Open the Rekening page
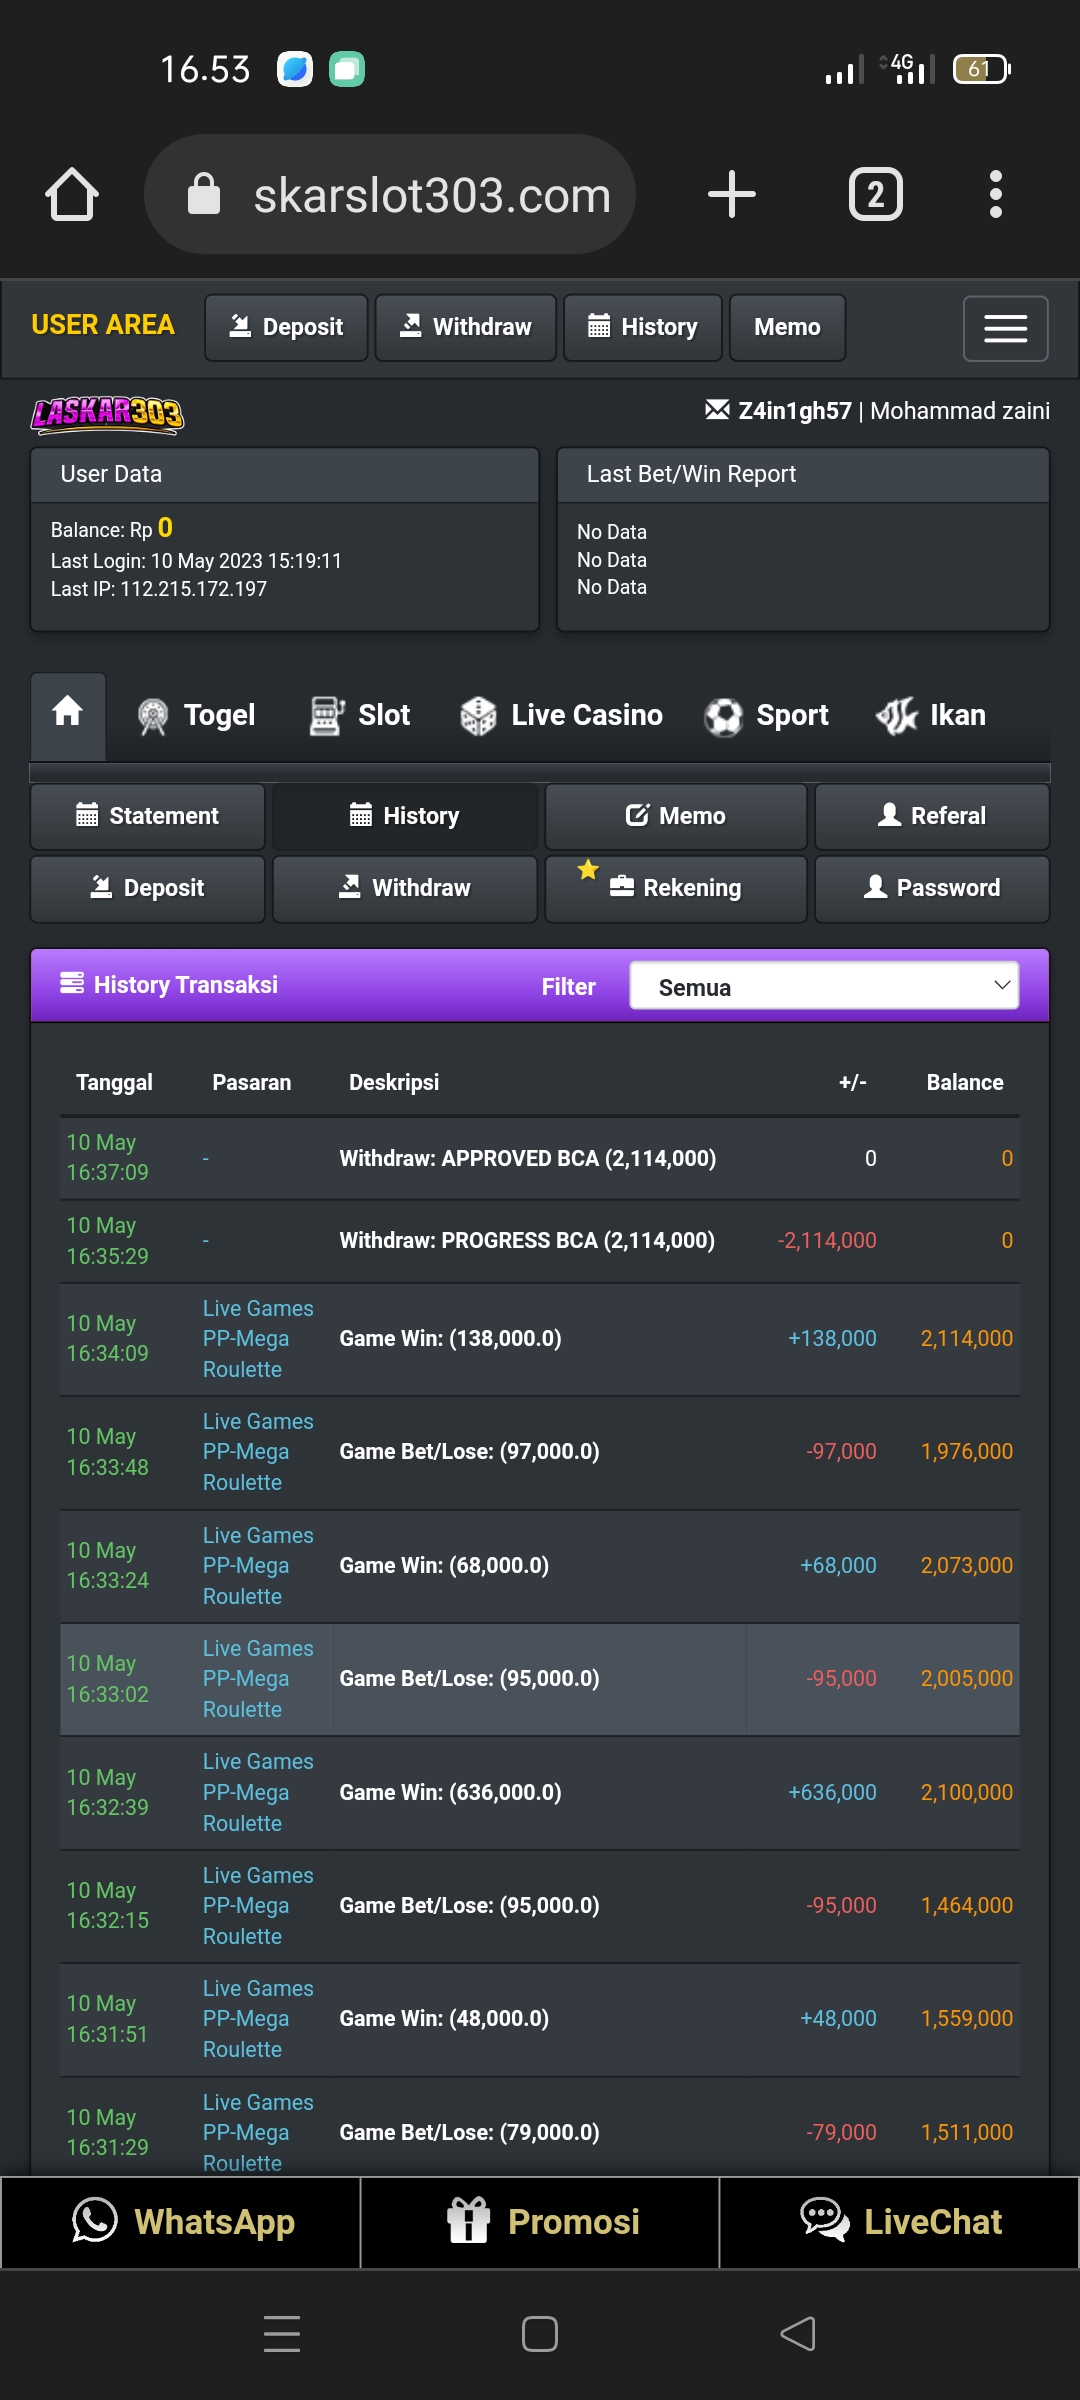 pyautogui.click(x=676, y=888)
